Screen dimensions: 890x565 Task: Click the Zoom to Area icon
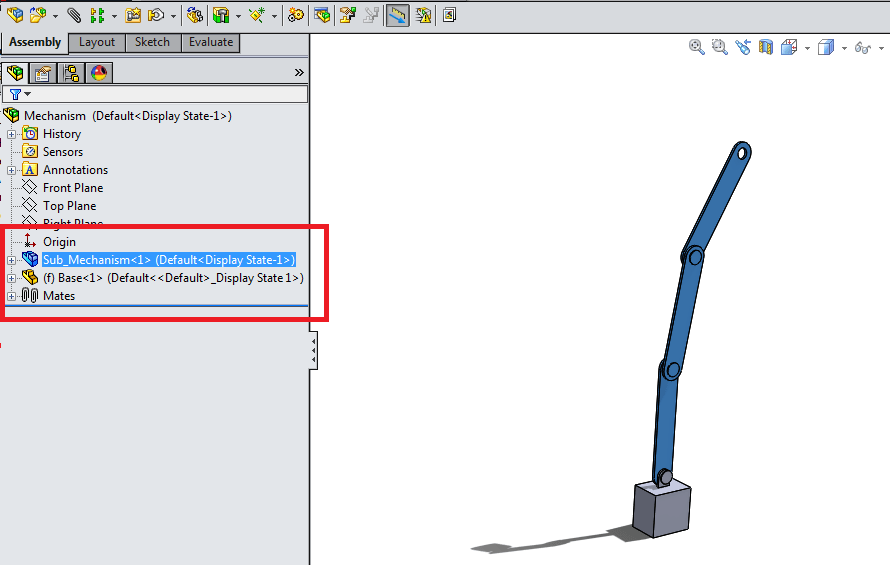pos(719,47)
